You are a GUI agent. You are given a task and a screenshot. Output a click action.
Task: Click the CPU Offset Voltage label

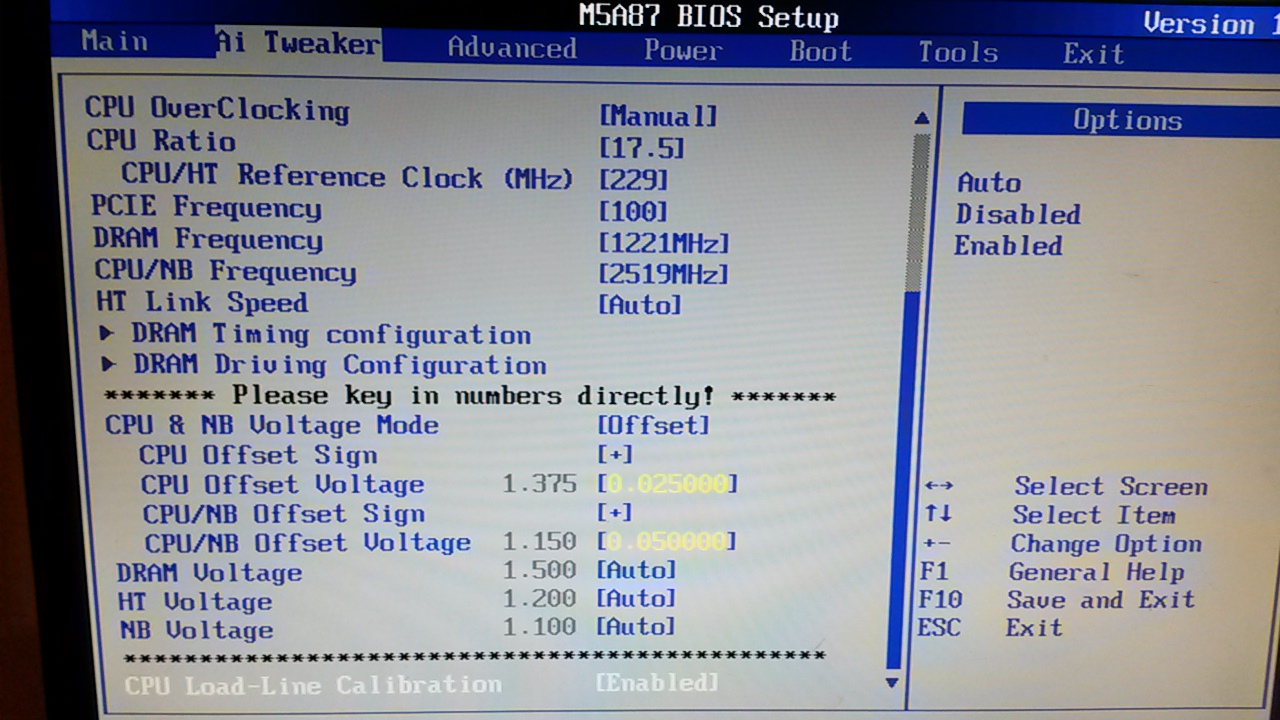[x=283, y=484]
